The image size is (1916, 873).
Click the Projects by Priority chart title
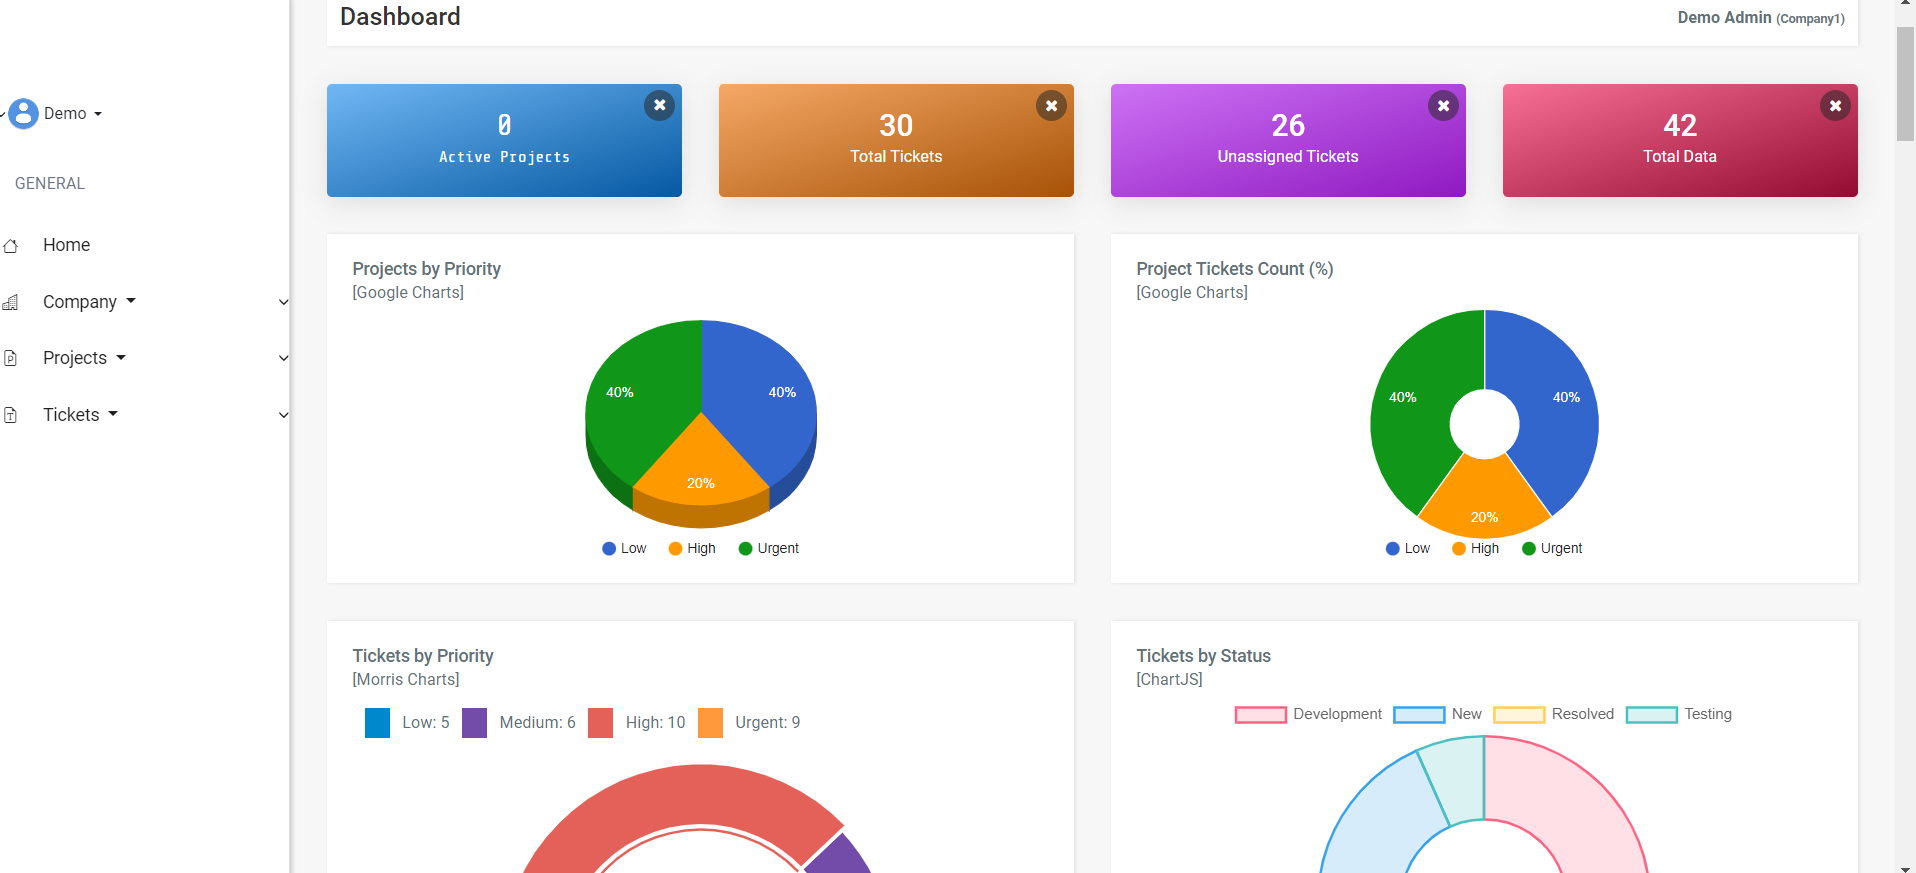(427, 269)
